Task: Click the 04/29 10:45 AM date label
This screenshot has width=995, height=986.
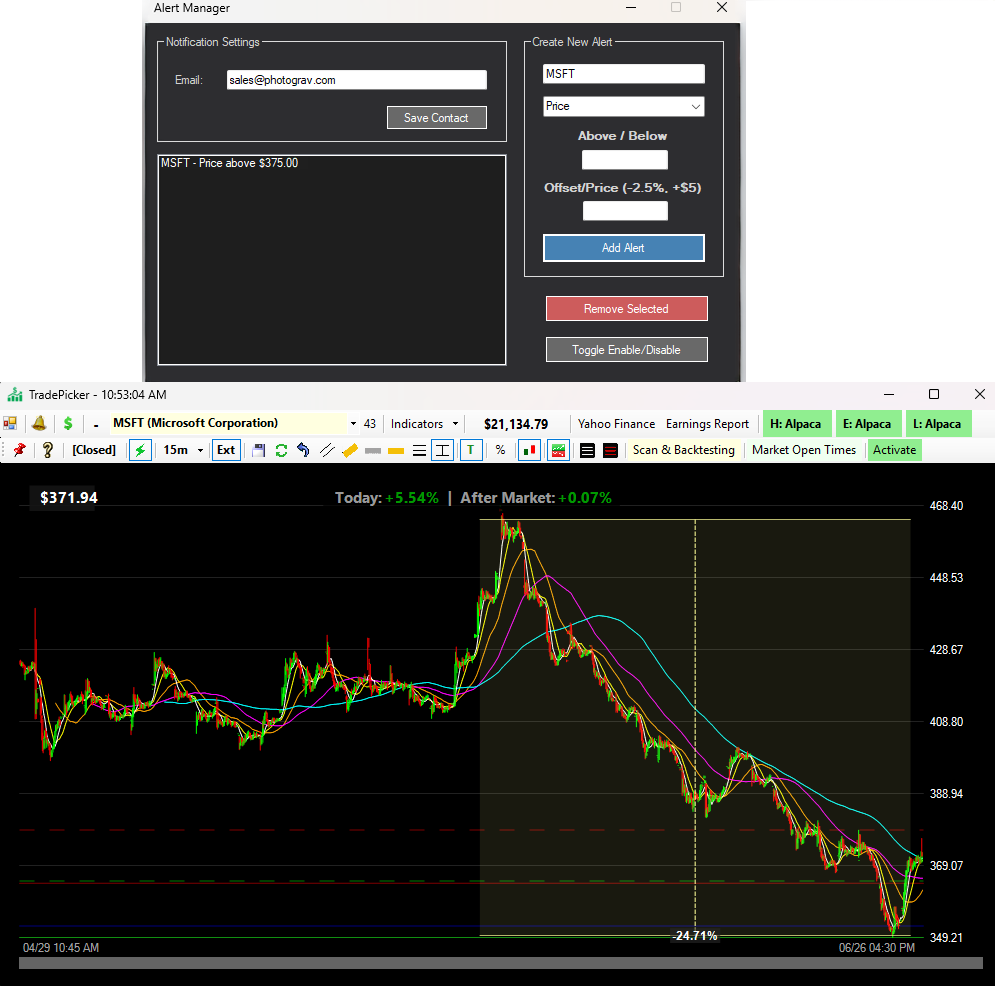Action: [x=61, y=948]
